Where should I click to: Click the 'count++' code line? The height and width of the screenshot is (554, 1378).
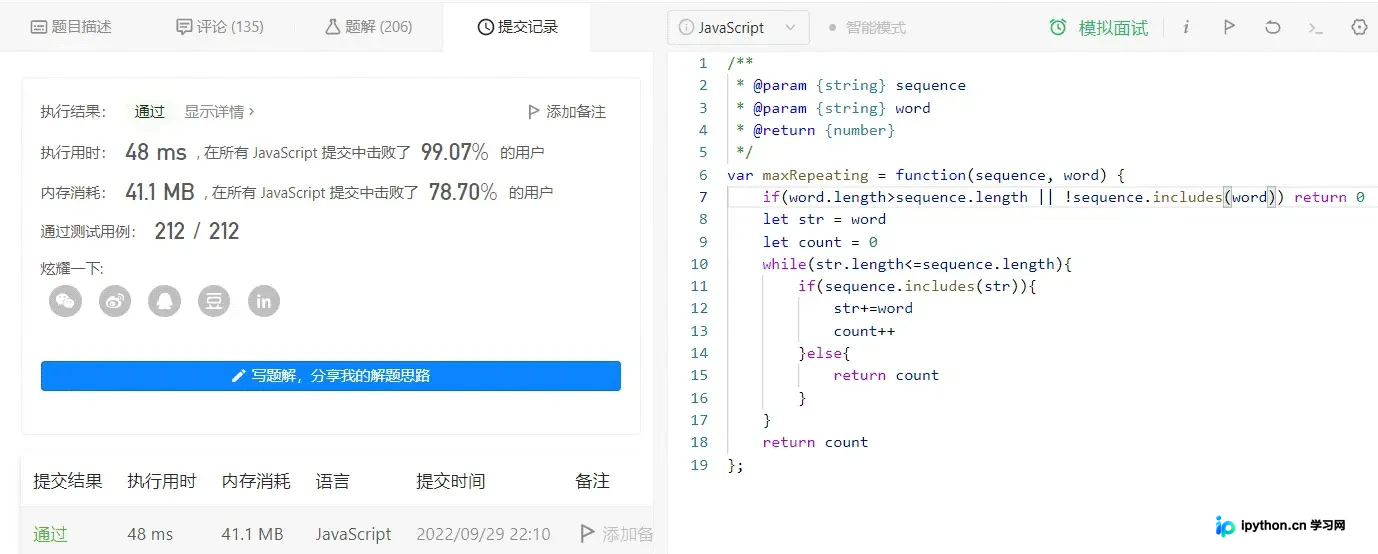click(x=864, y=331)
